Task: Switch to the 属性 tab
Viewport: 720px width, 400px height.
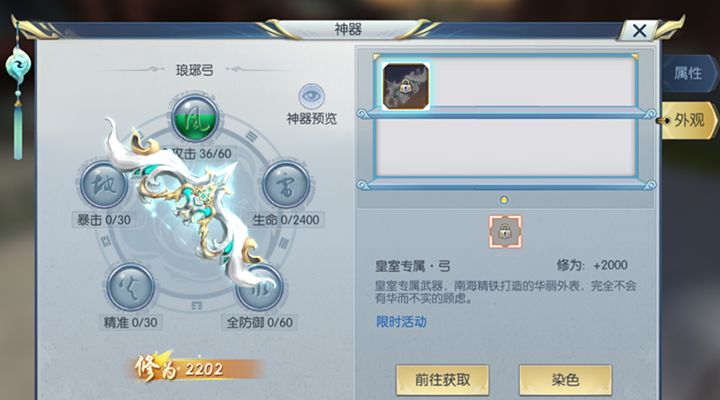Action: pyautogui.click(x=689, y=73)
